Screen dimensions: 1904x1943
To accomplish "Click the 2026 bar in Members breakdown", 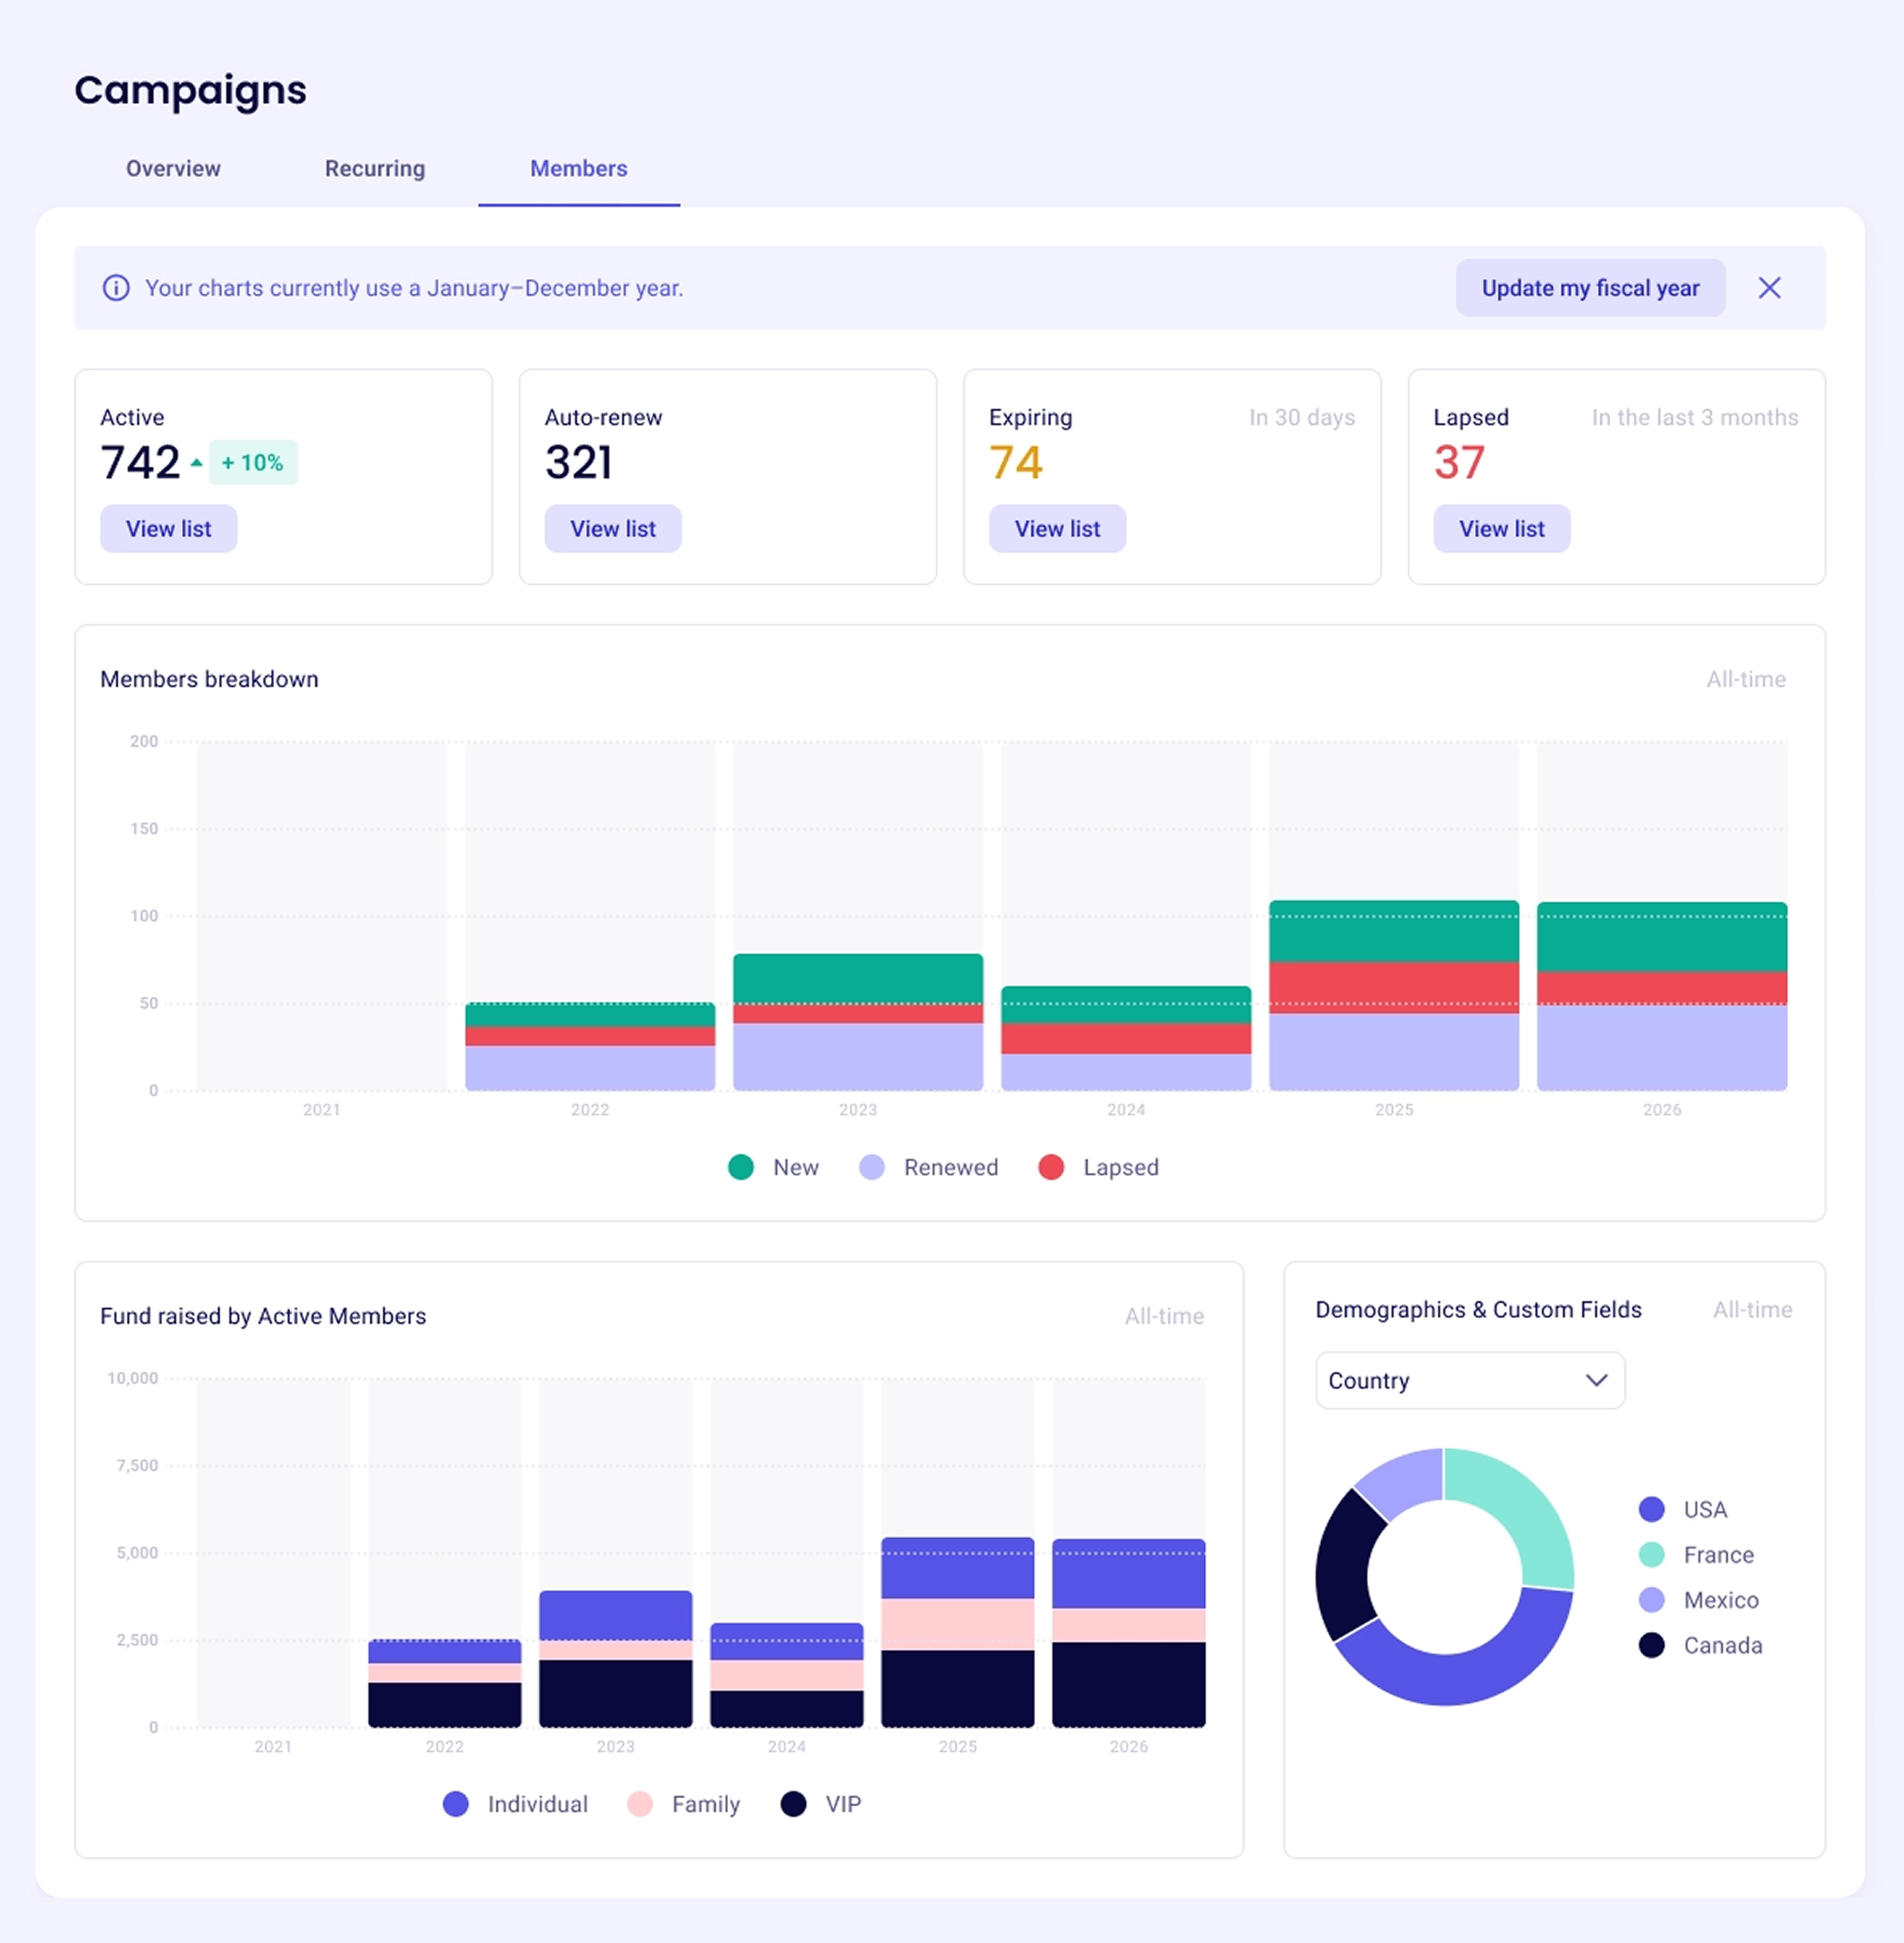I will coord(1662,996).
